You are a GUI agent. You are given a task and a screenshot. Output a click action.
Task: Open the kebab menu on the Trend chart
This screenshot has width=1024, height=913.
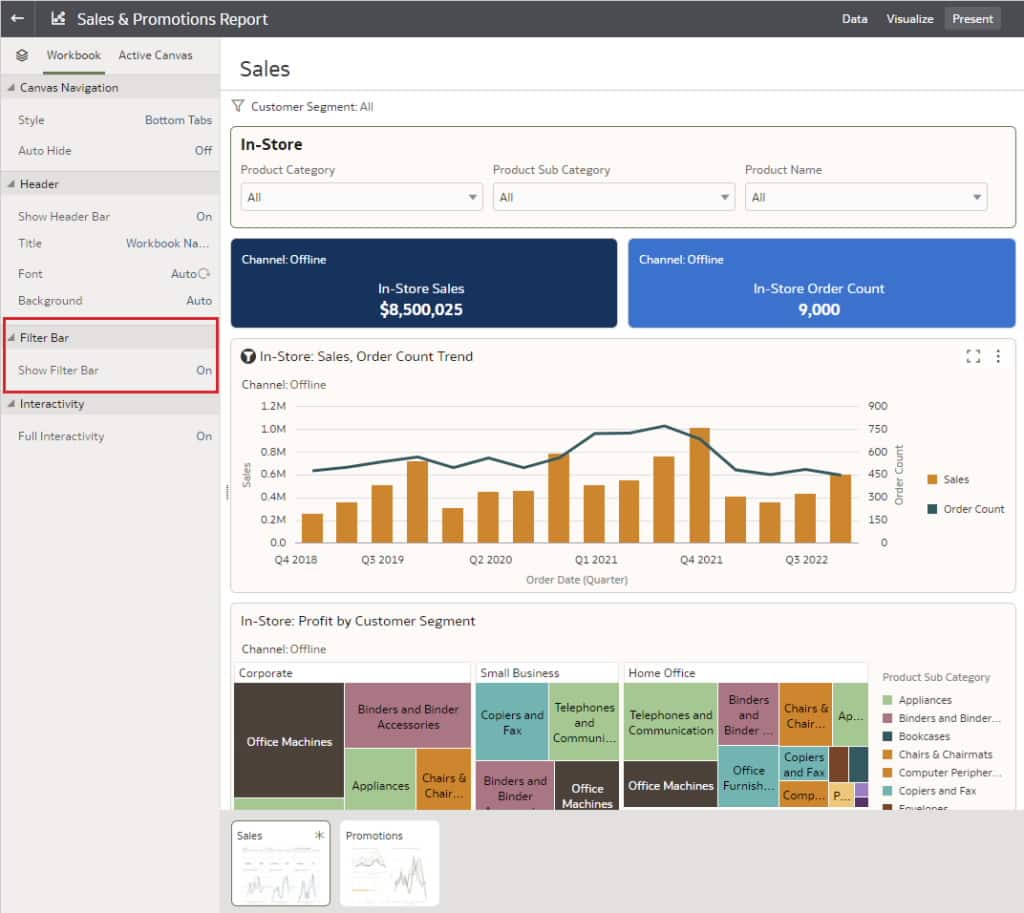[998, 356]
